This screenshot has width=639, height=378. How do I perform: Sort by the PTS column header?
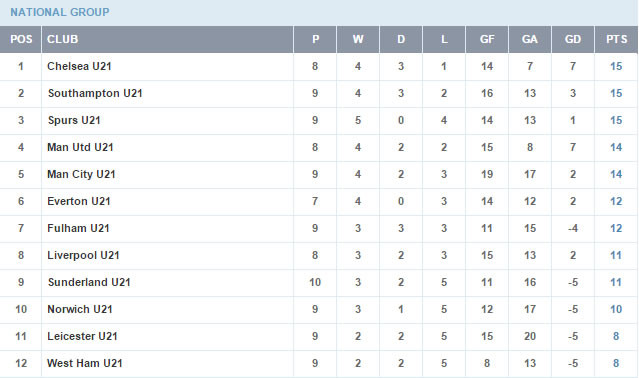coord(616,40)
